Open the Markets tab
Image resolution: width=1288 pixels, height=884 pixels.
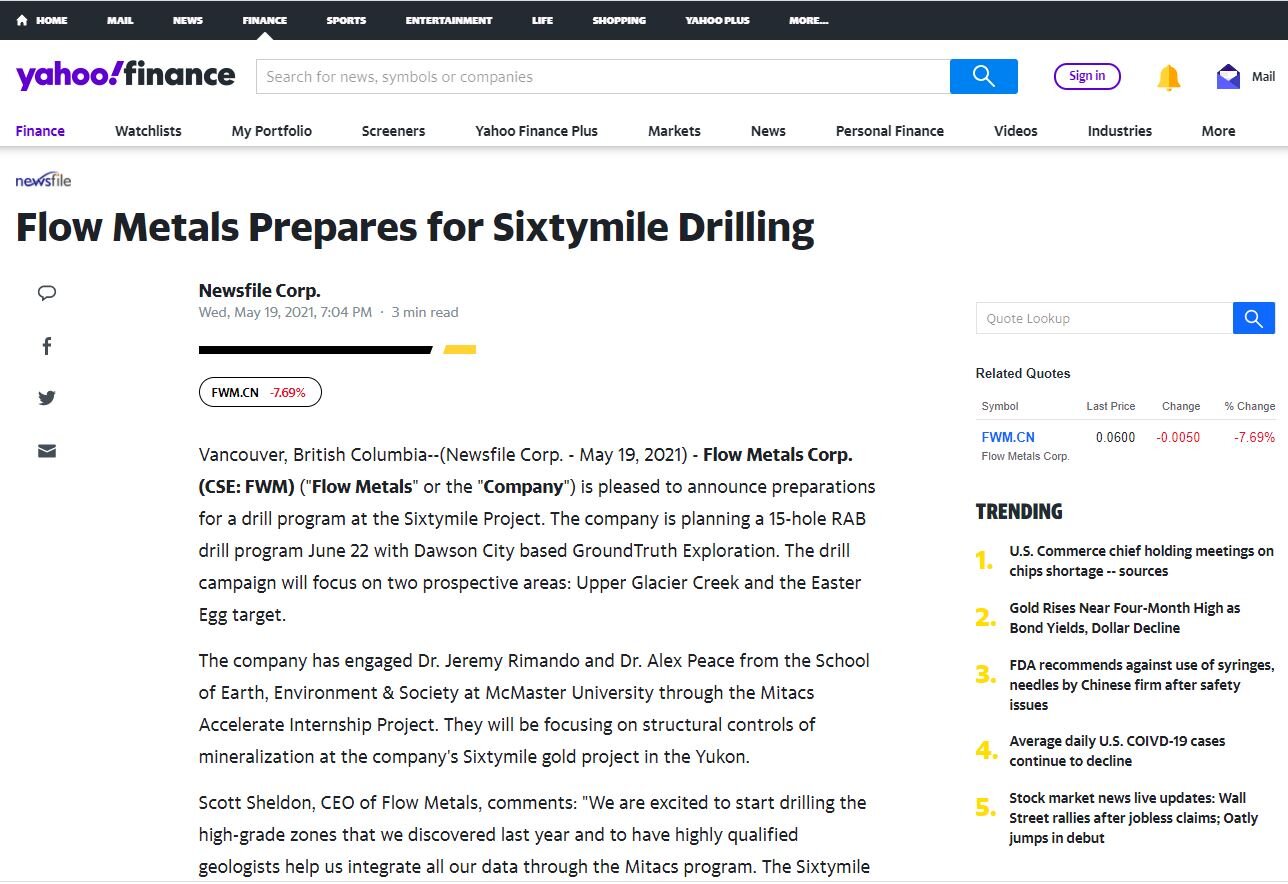[674, 131]
